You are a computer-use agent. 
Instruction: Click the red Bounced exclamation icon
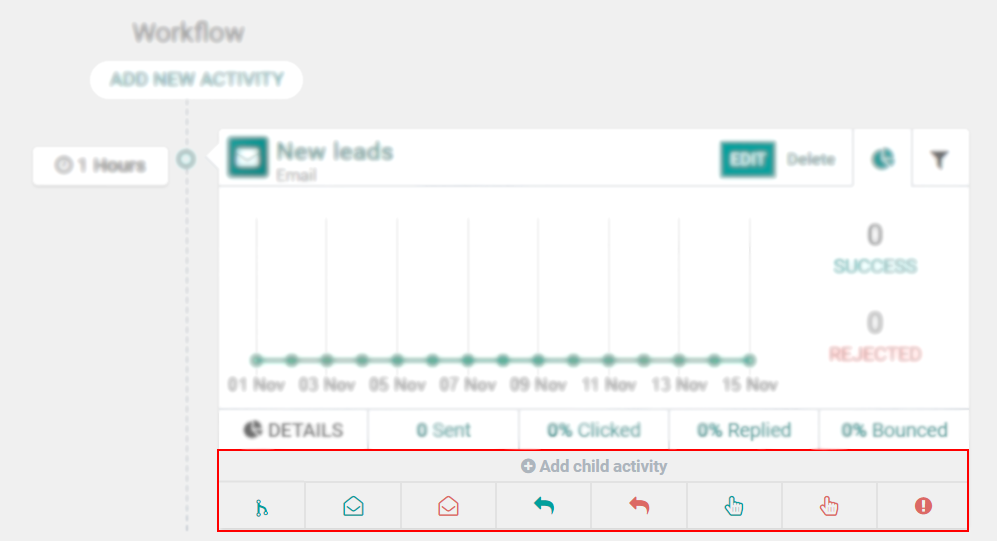pyautogui.click(x=923, y=507)
